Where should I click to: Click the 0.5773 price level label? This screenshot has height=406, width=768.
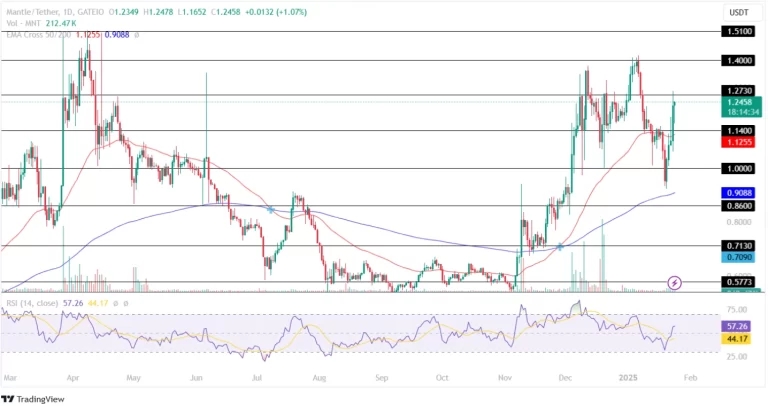point(738,282)
